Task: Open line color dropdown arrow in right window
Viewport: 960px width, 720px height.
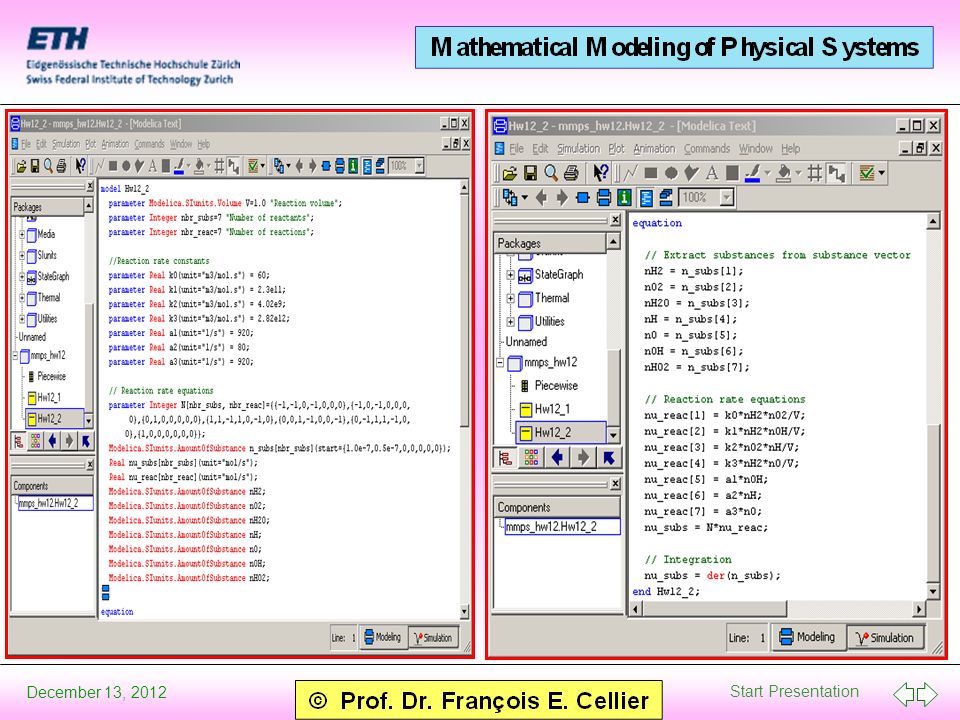Action: click(x=767, y=174)
